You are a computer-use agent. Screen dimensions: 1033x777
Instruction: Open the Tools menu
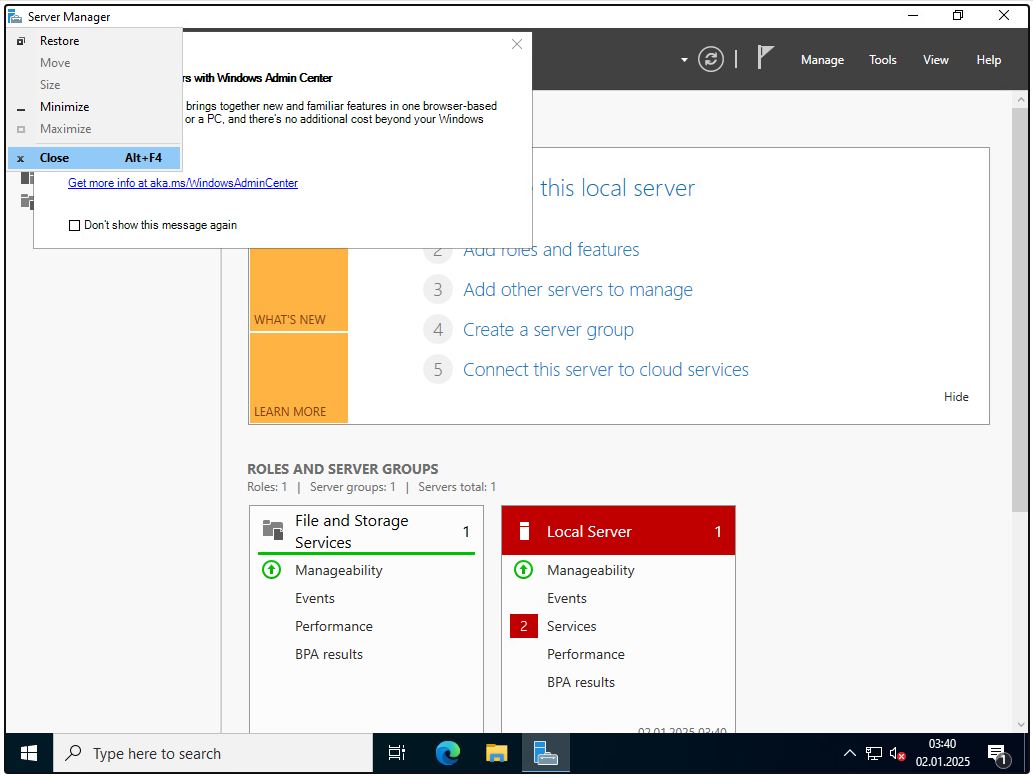tap(882, 60)
